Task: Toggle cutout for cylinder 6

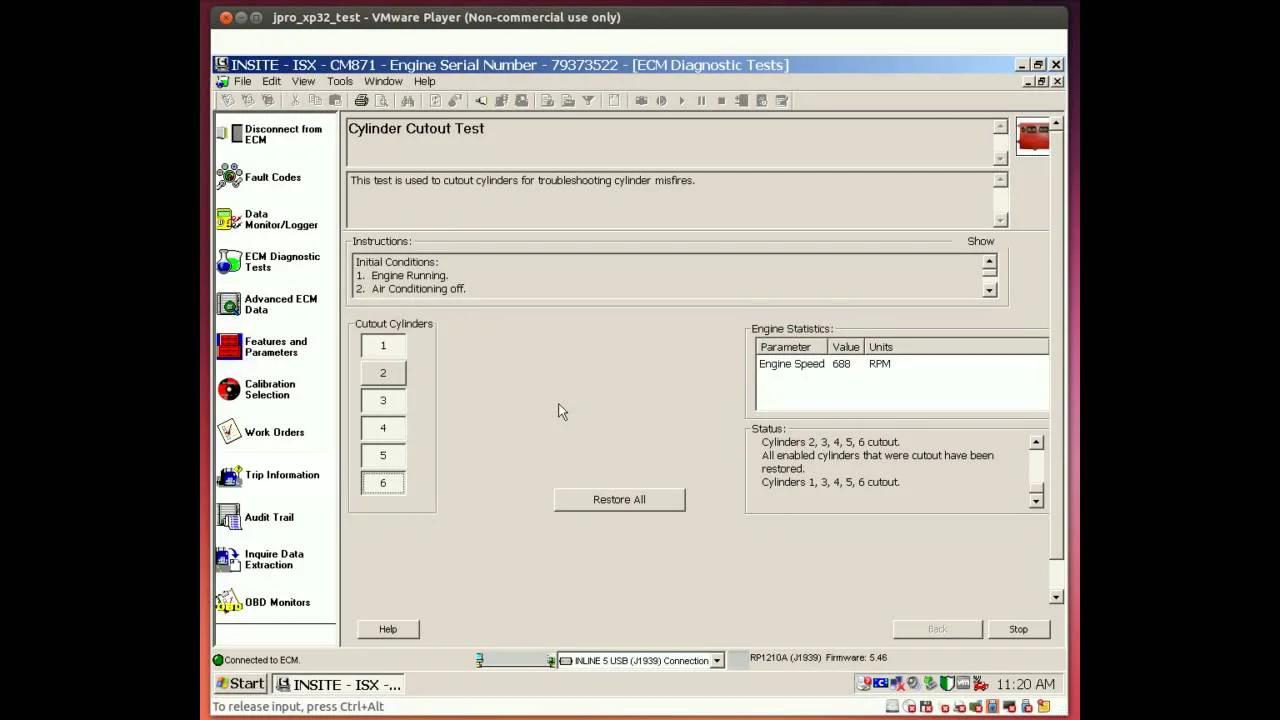Action: click(x=383, y=483)
